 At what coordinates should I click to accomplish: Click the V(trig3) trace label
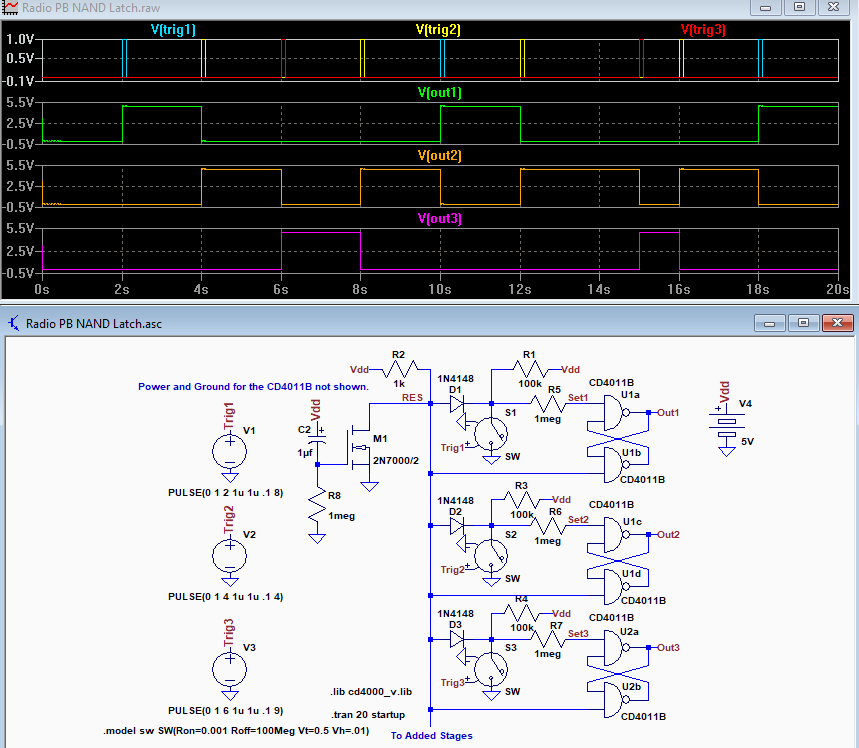coord(703,30)
